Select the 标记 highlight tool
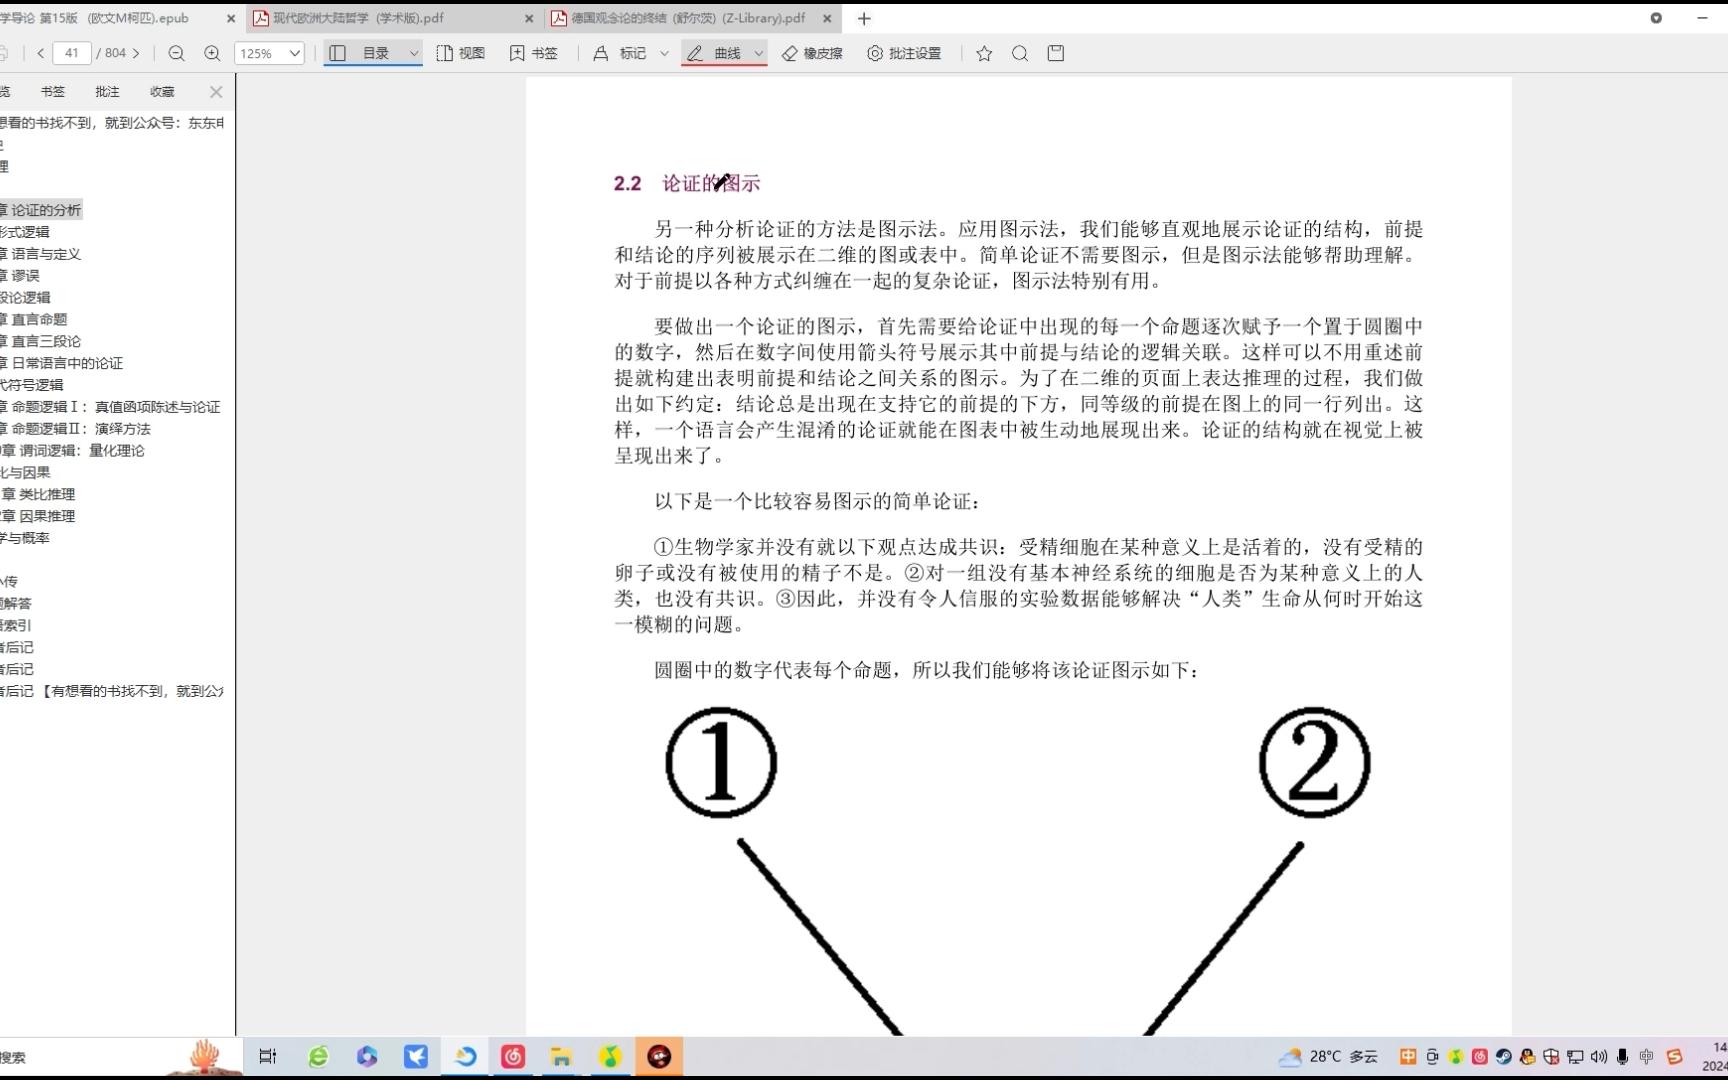The height and width of the screenshot is (1080, 1728). tap(620, 53)
